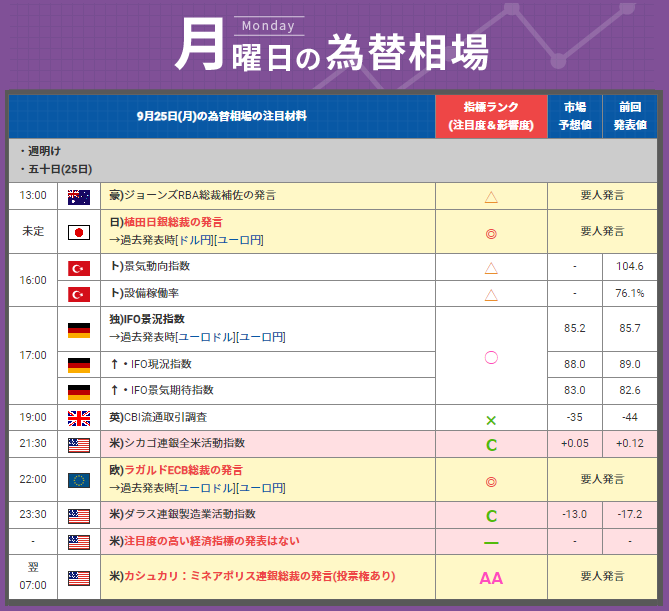The image size is (669, 611).
Task: Open ユーロドル link under IFO景況指数
Action: click(x=206, y=337)
